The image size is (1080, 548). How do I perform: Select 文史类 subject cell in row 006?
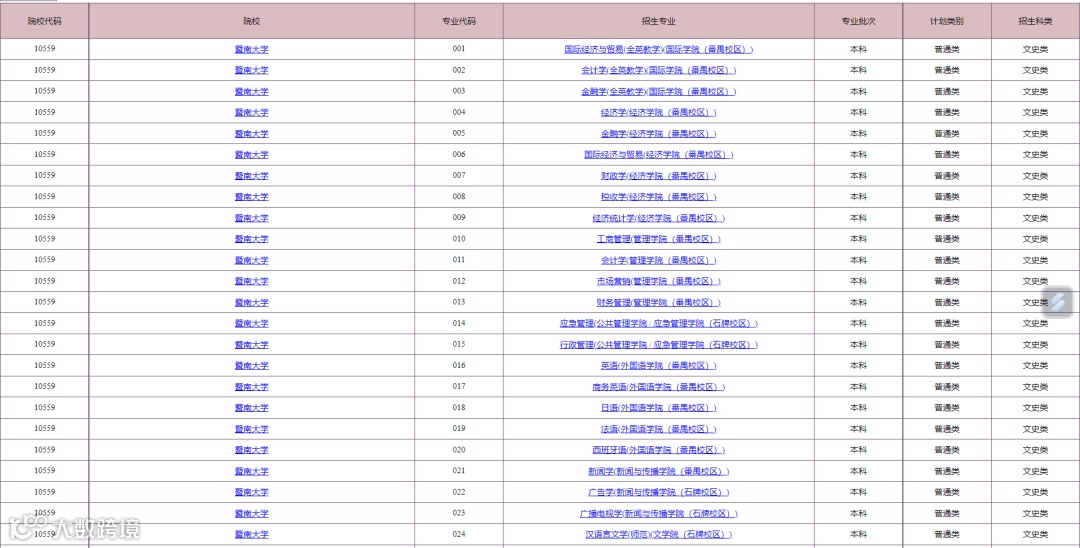(1035, 155)
